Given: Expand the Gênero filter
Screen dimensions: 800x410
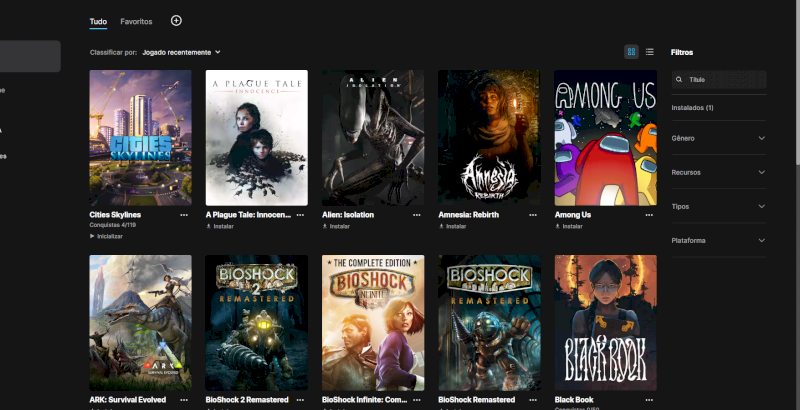Looking at the screenshot, I should tap(719, 138).
